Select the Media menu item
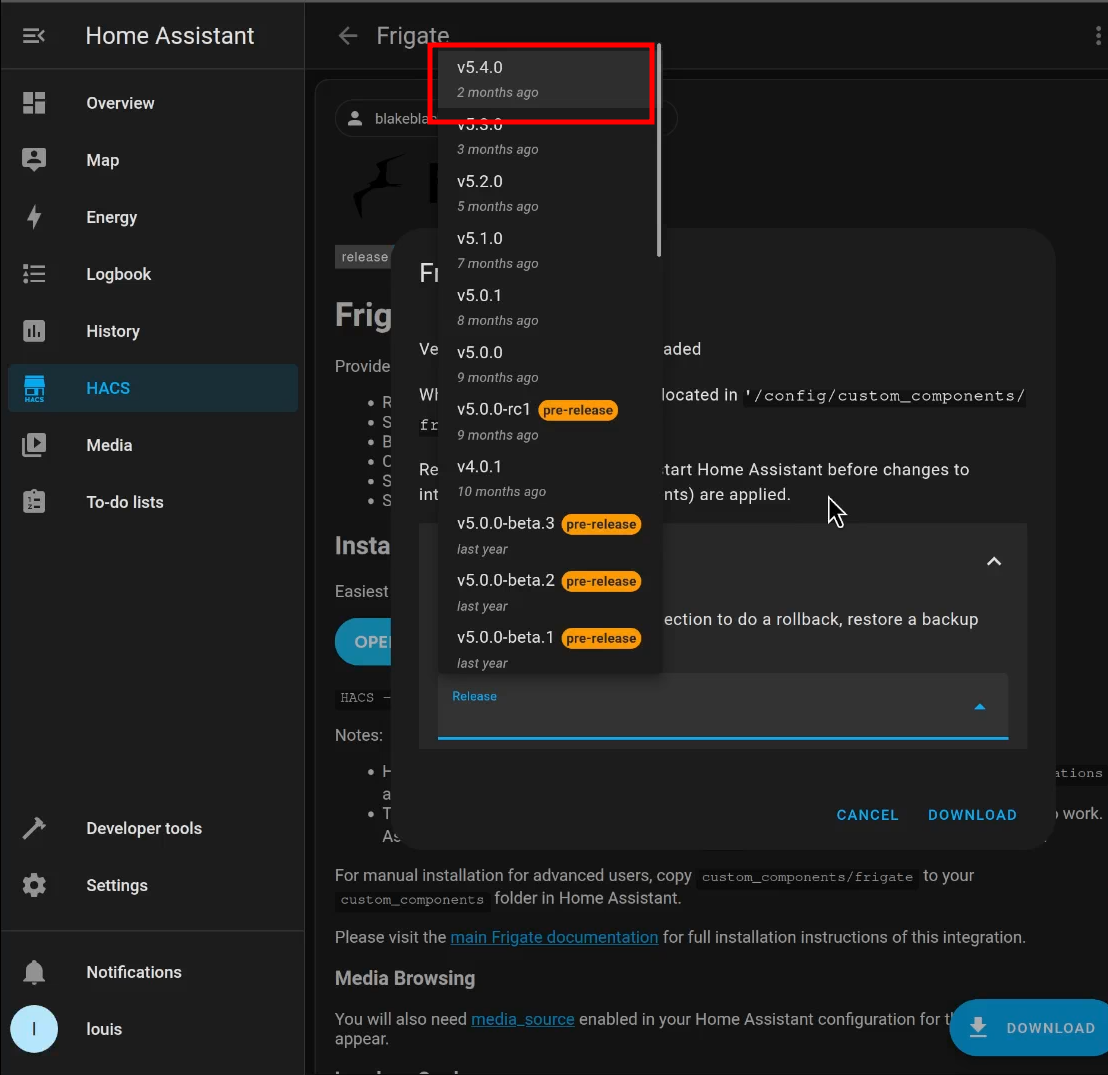Screen dimensions: 1108x1075 (x=153, y=445)
